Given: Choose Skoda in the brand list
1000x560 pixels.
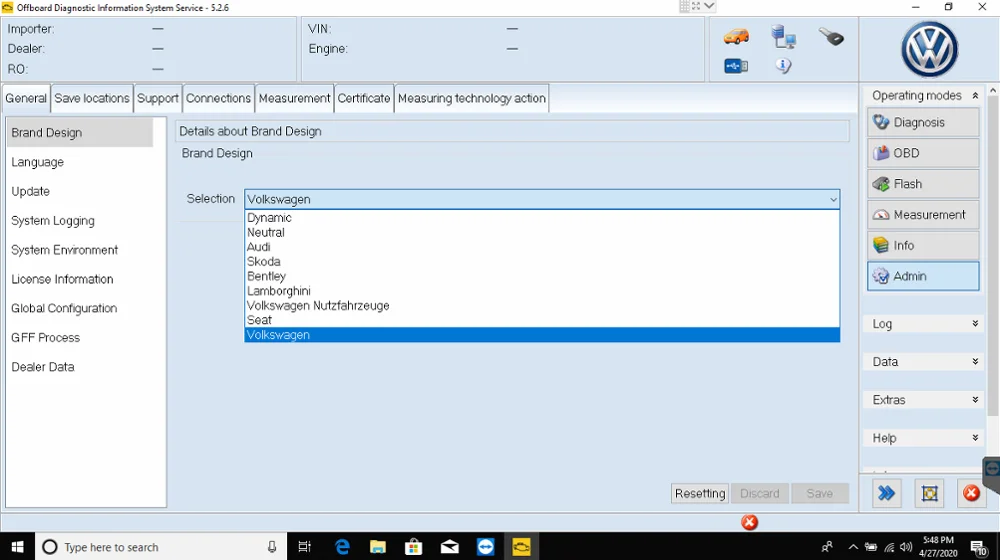Looking at the screenshot, I should [x=264, y=262].
